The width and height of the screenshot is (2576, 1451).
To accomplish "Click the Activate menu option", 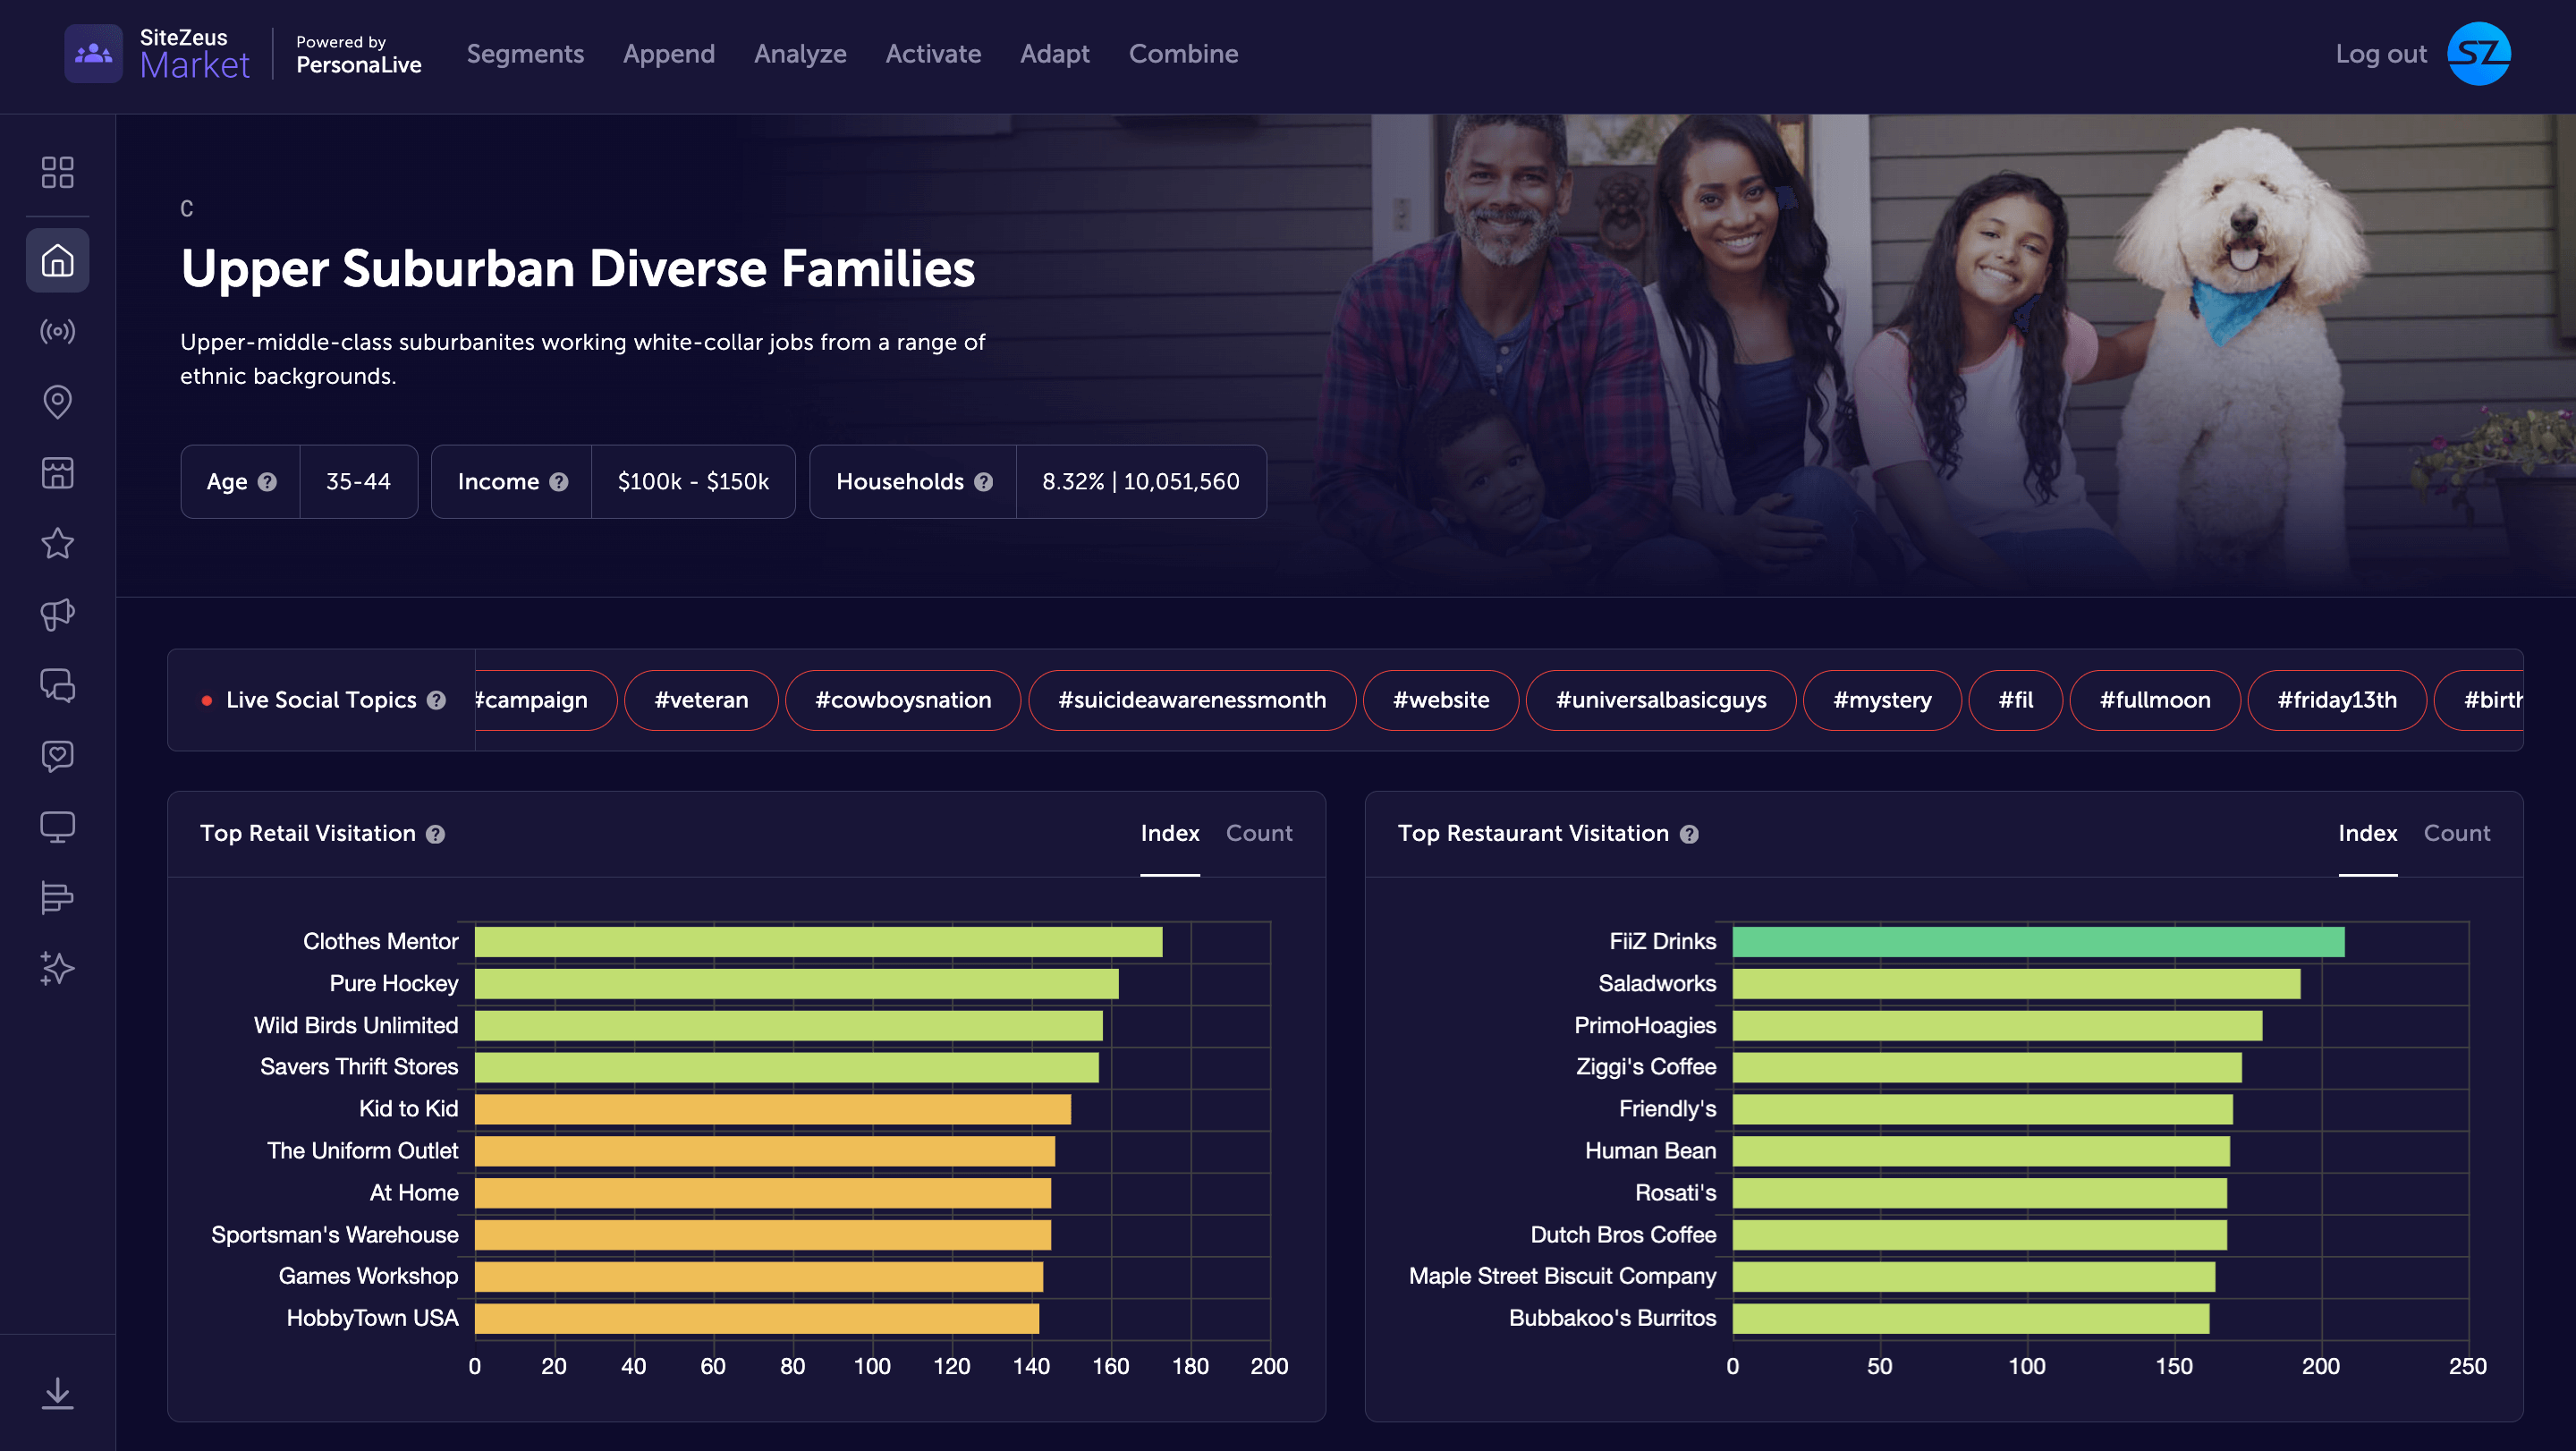I will click(932, 53).
